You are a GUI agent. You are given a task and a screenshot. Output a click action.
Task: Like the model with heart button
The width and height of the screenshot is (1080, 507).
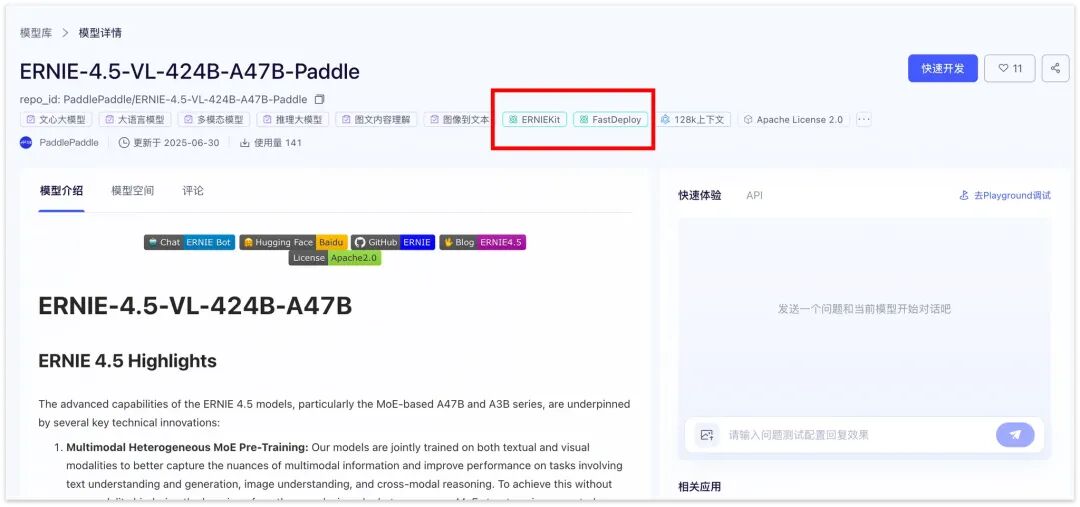[1010, 68]
